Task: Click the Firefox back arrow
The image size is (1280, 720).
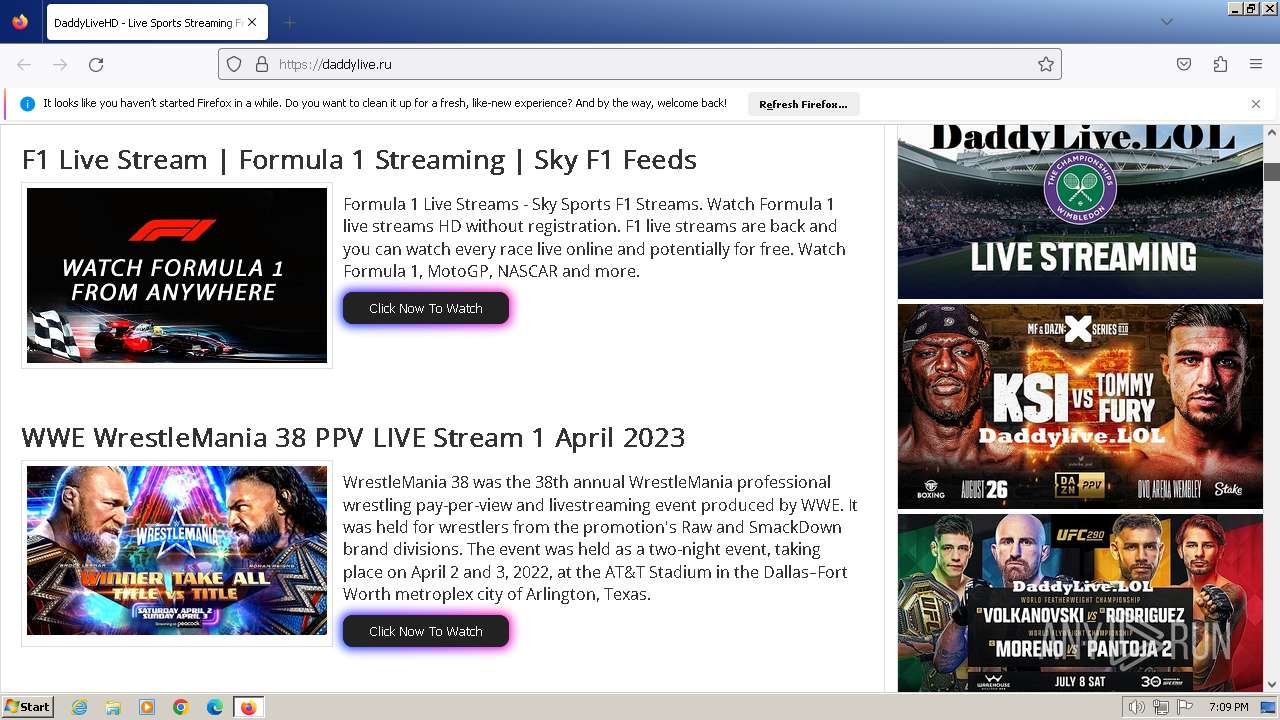Action: [24, 64]
